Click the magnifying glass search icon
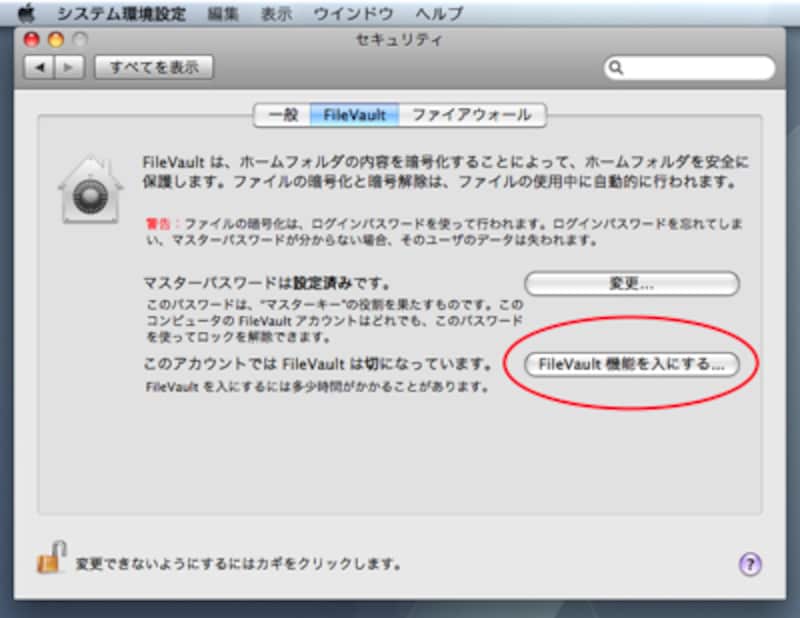Screen dimensions: 800x618 616,68
